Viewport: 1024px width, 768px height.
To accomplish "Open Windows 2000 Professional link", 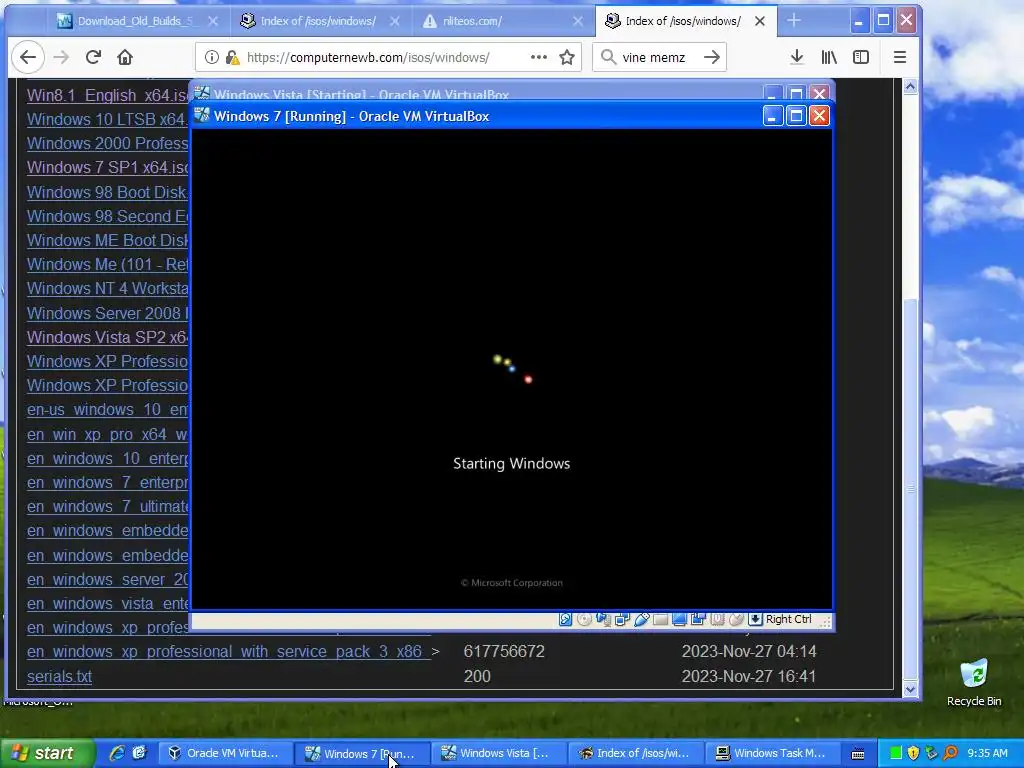I will click(108, 144).
